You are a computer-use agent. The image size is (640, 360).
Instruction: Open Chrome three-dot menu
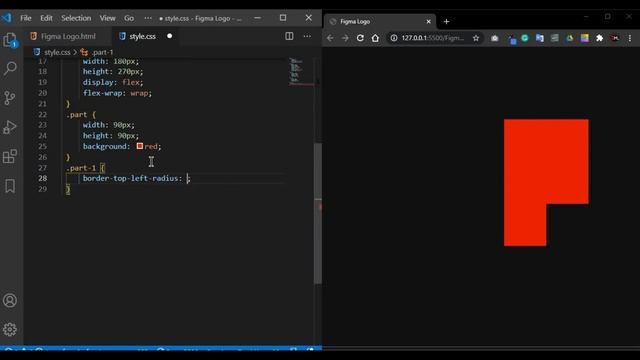tap(630, 38)
